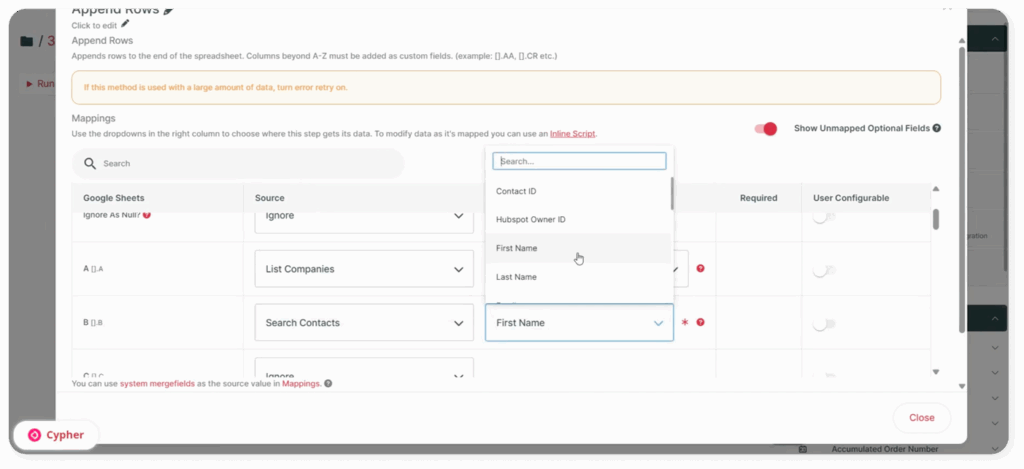The height and width of the screenshot is (469, 1024).
Task: Open the Inline Script link
Action: pyautogui.click(x=572, y=133)
